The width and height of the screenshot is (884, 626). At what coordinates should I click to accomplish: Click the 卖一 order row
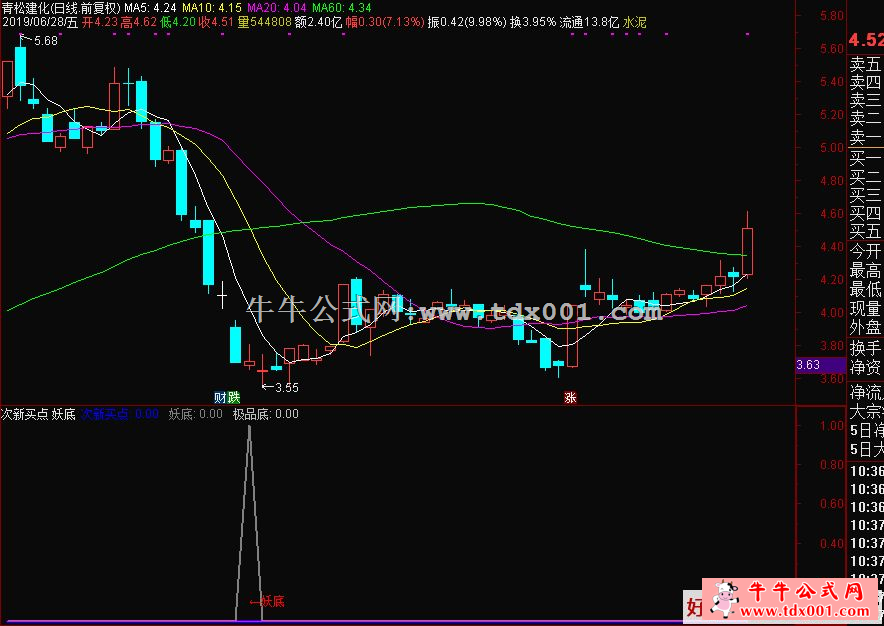click(x=866, y=137)
